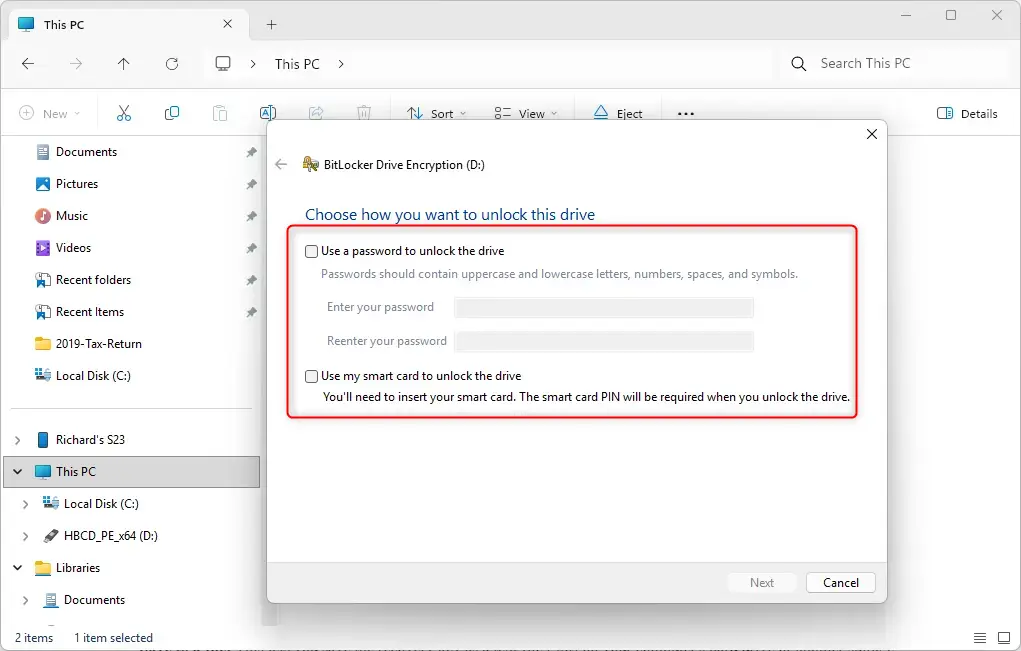Close the This PC tab

click(x=227, y=24)
